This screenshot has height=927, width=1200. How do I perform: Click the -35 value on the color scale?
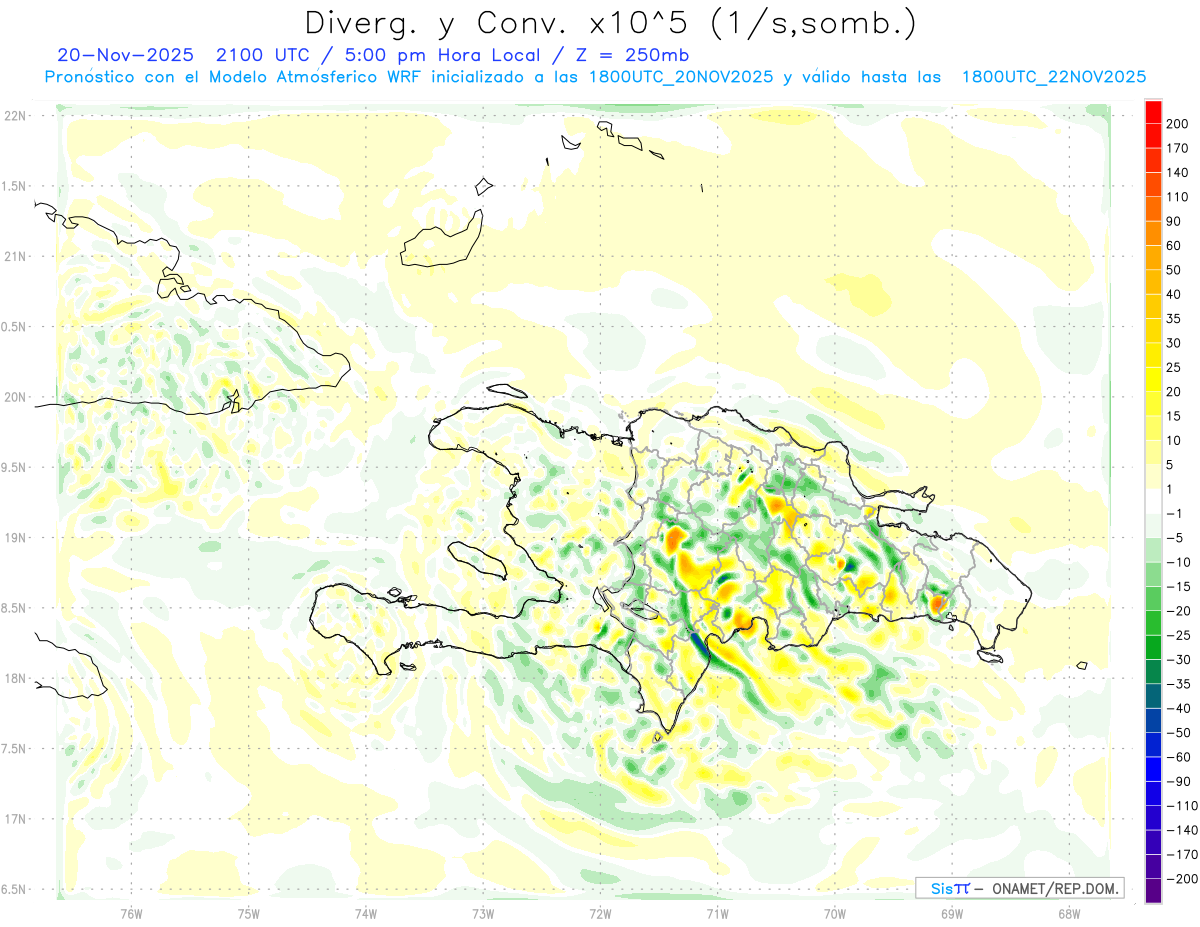point(1177,684)
